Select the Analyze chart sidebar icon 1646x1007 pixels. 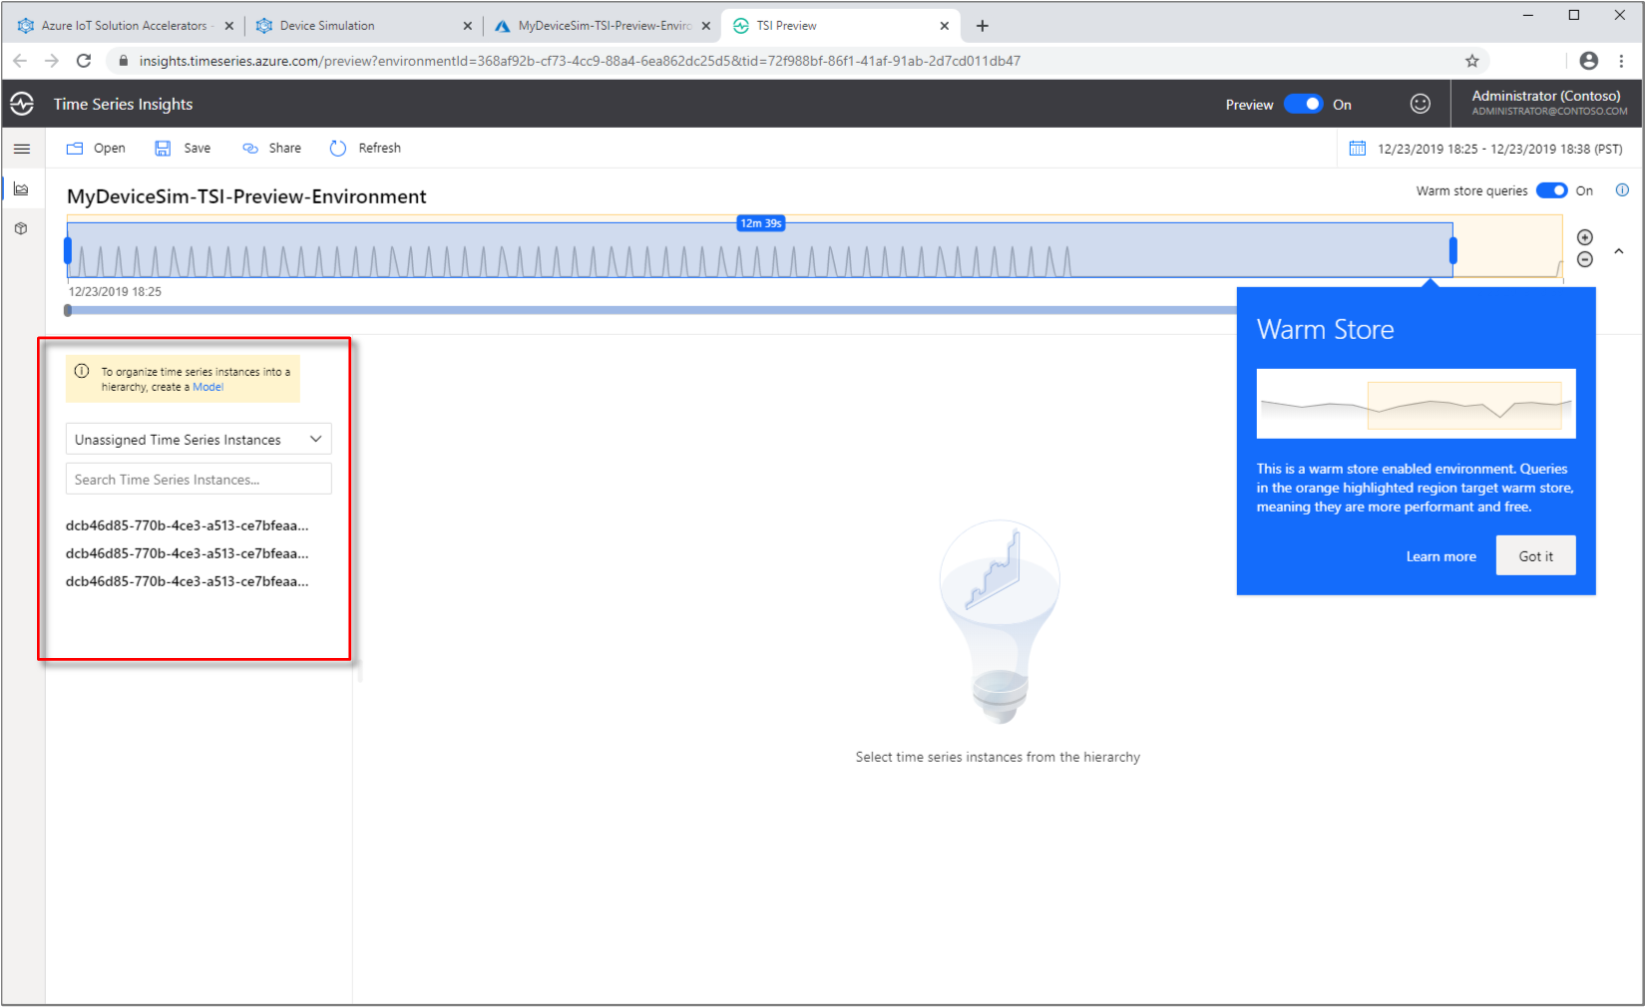[21, 189]
